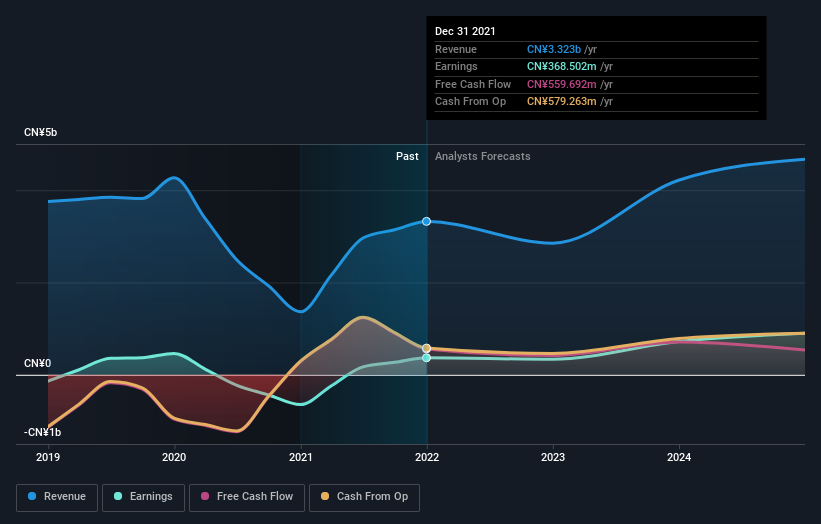821x524 pixels.
Task: Select the blue Revenue data point marker
Action: (427, 221)
